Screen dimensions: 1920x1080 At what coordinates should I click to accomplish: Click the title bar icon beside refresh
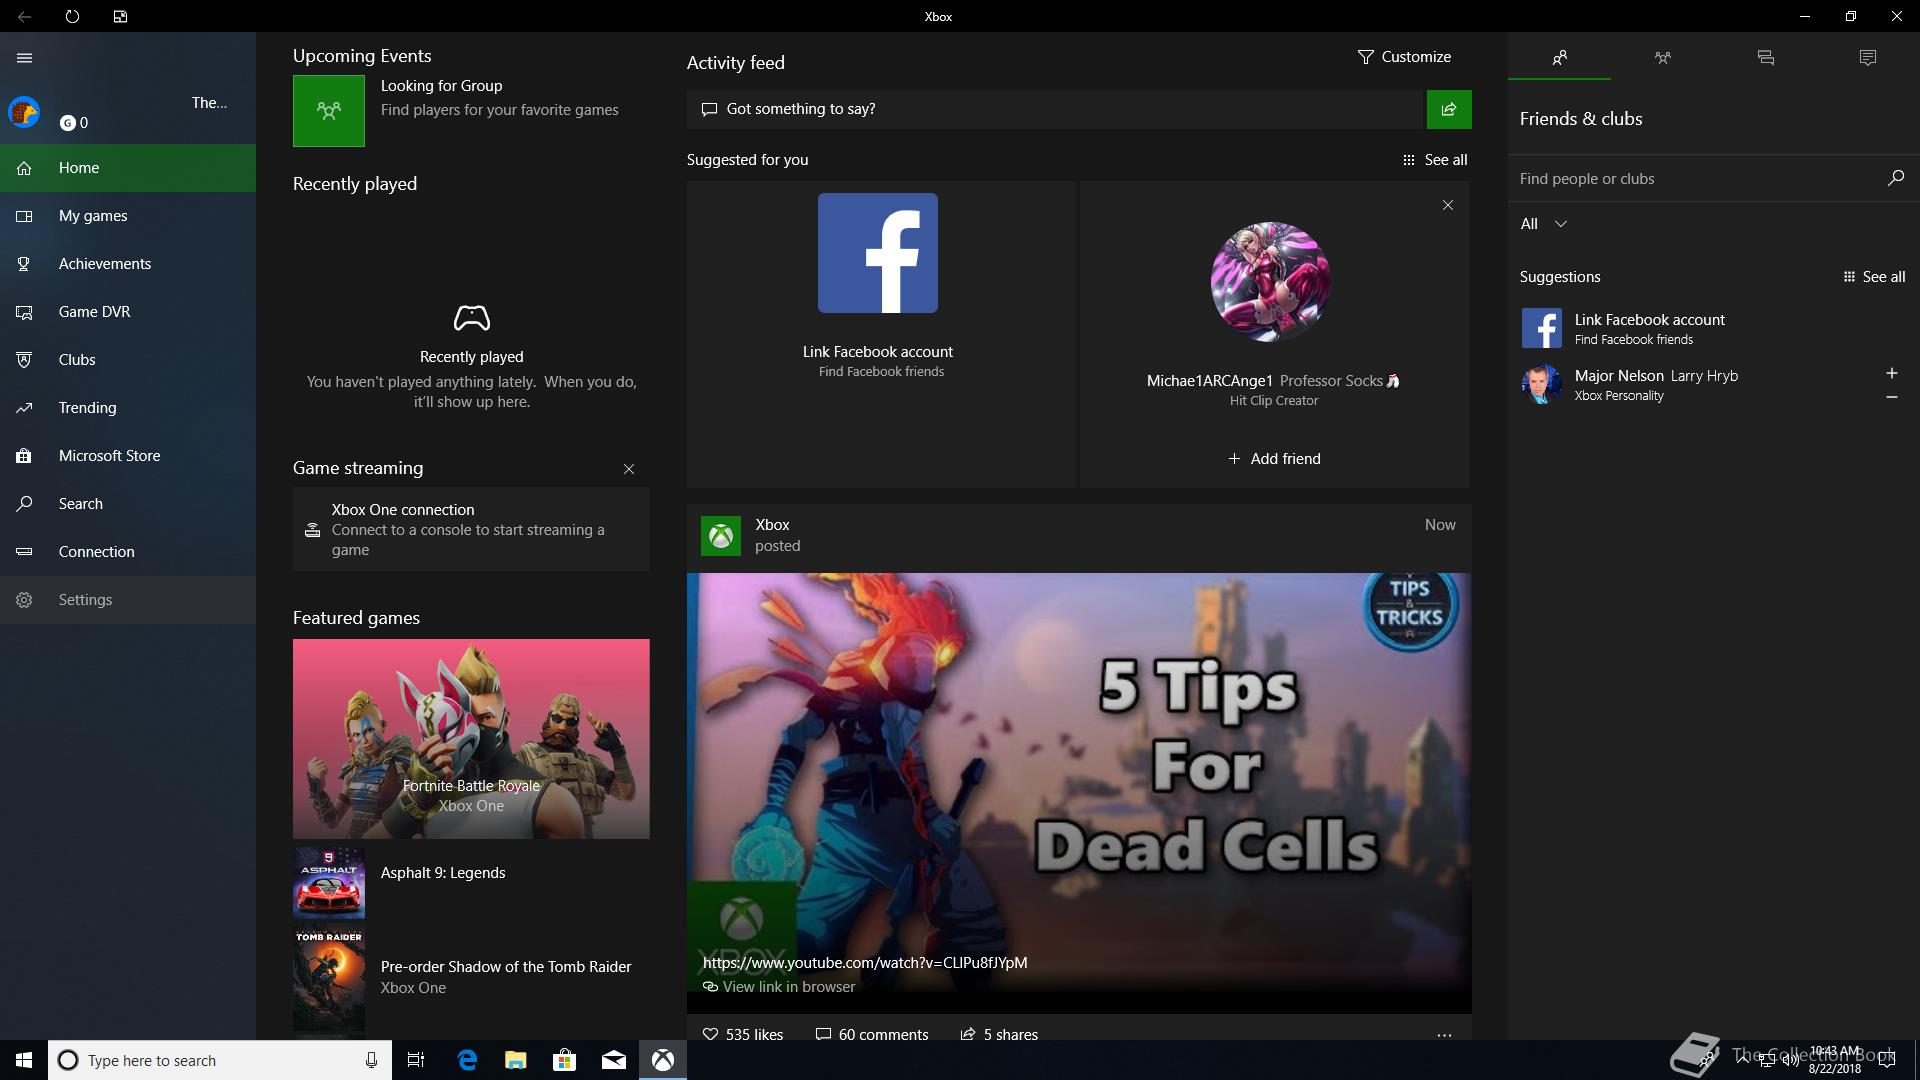click(120, 16)
